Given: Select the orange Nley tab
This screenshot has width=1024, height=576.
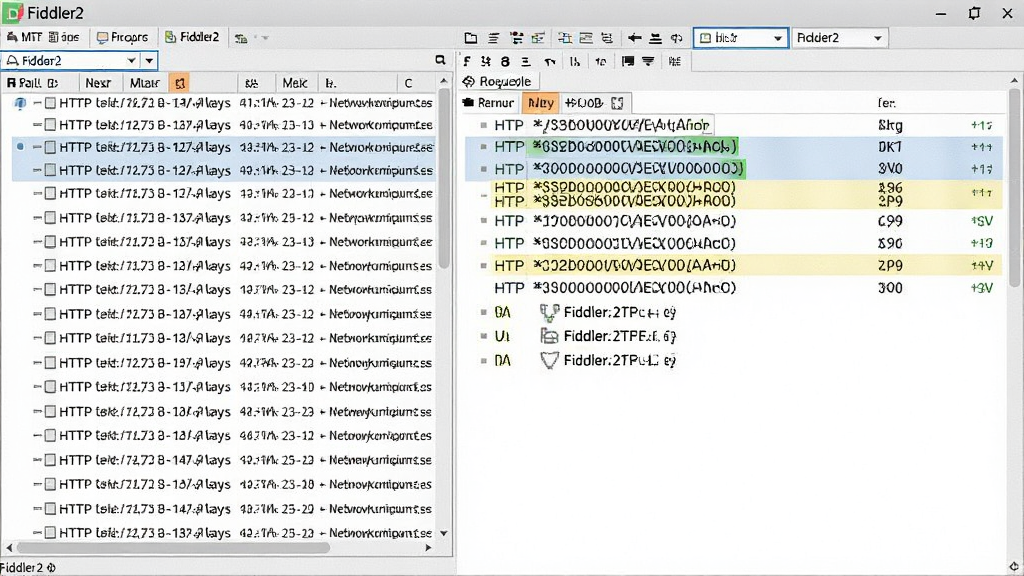Looking at the screenshot, I should coord(541,103).
